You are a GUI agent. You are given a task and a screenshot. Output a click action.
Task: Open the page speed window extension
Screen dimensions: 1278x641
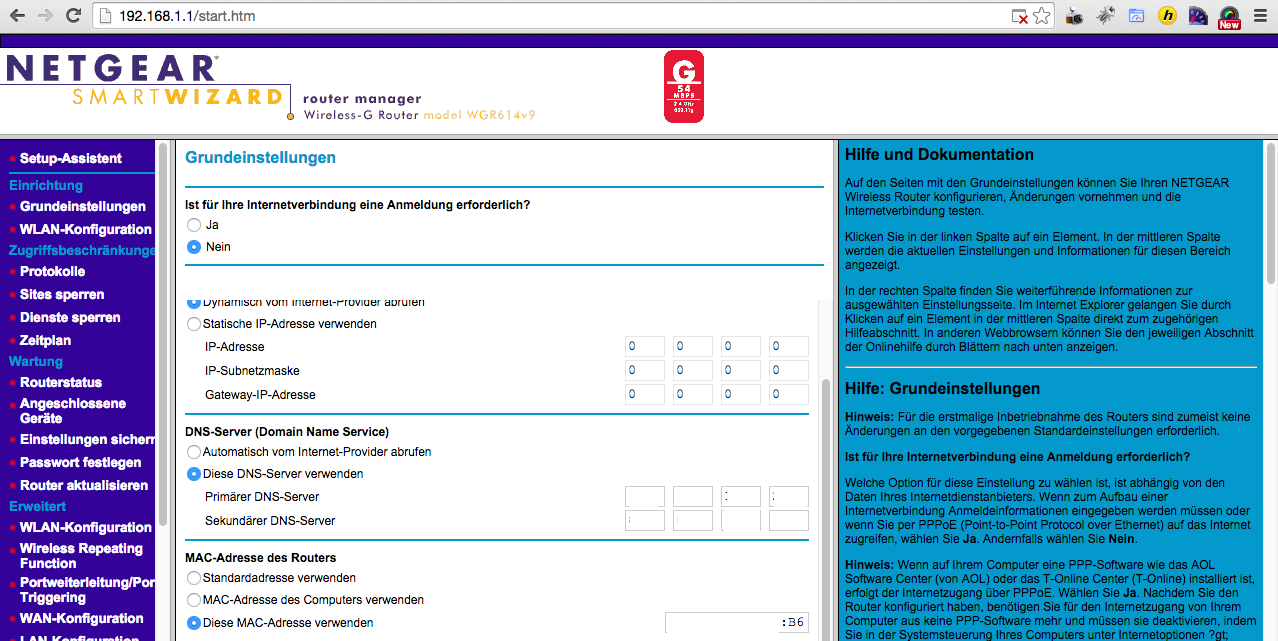[x=1136, y=16]
